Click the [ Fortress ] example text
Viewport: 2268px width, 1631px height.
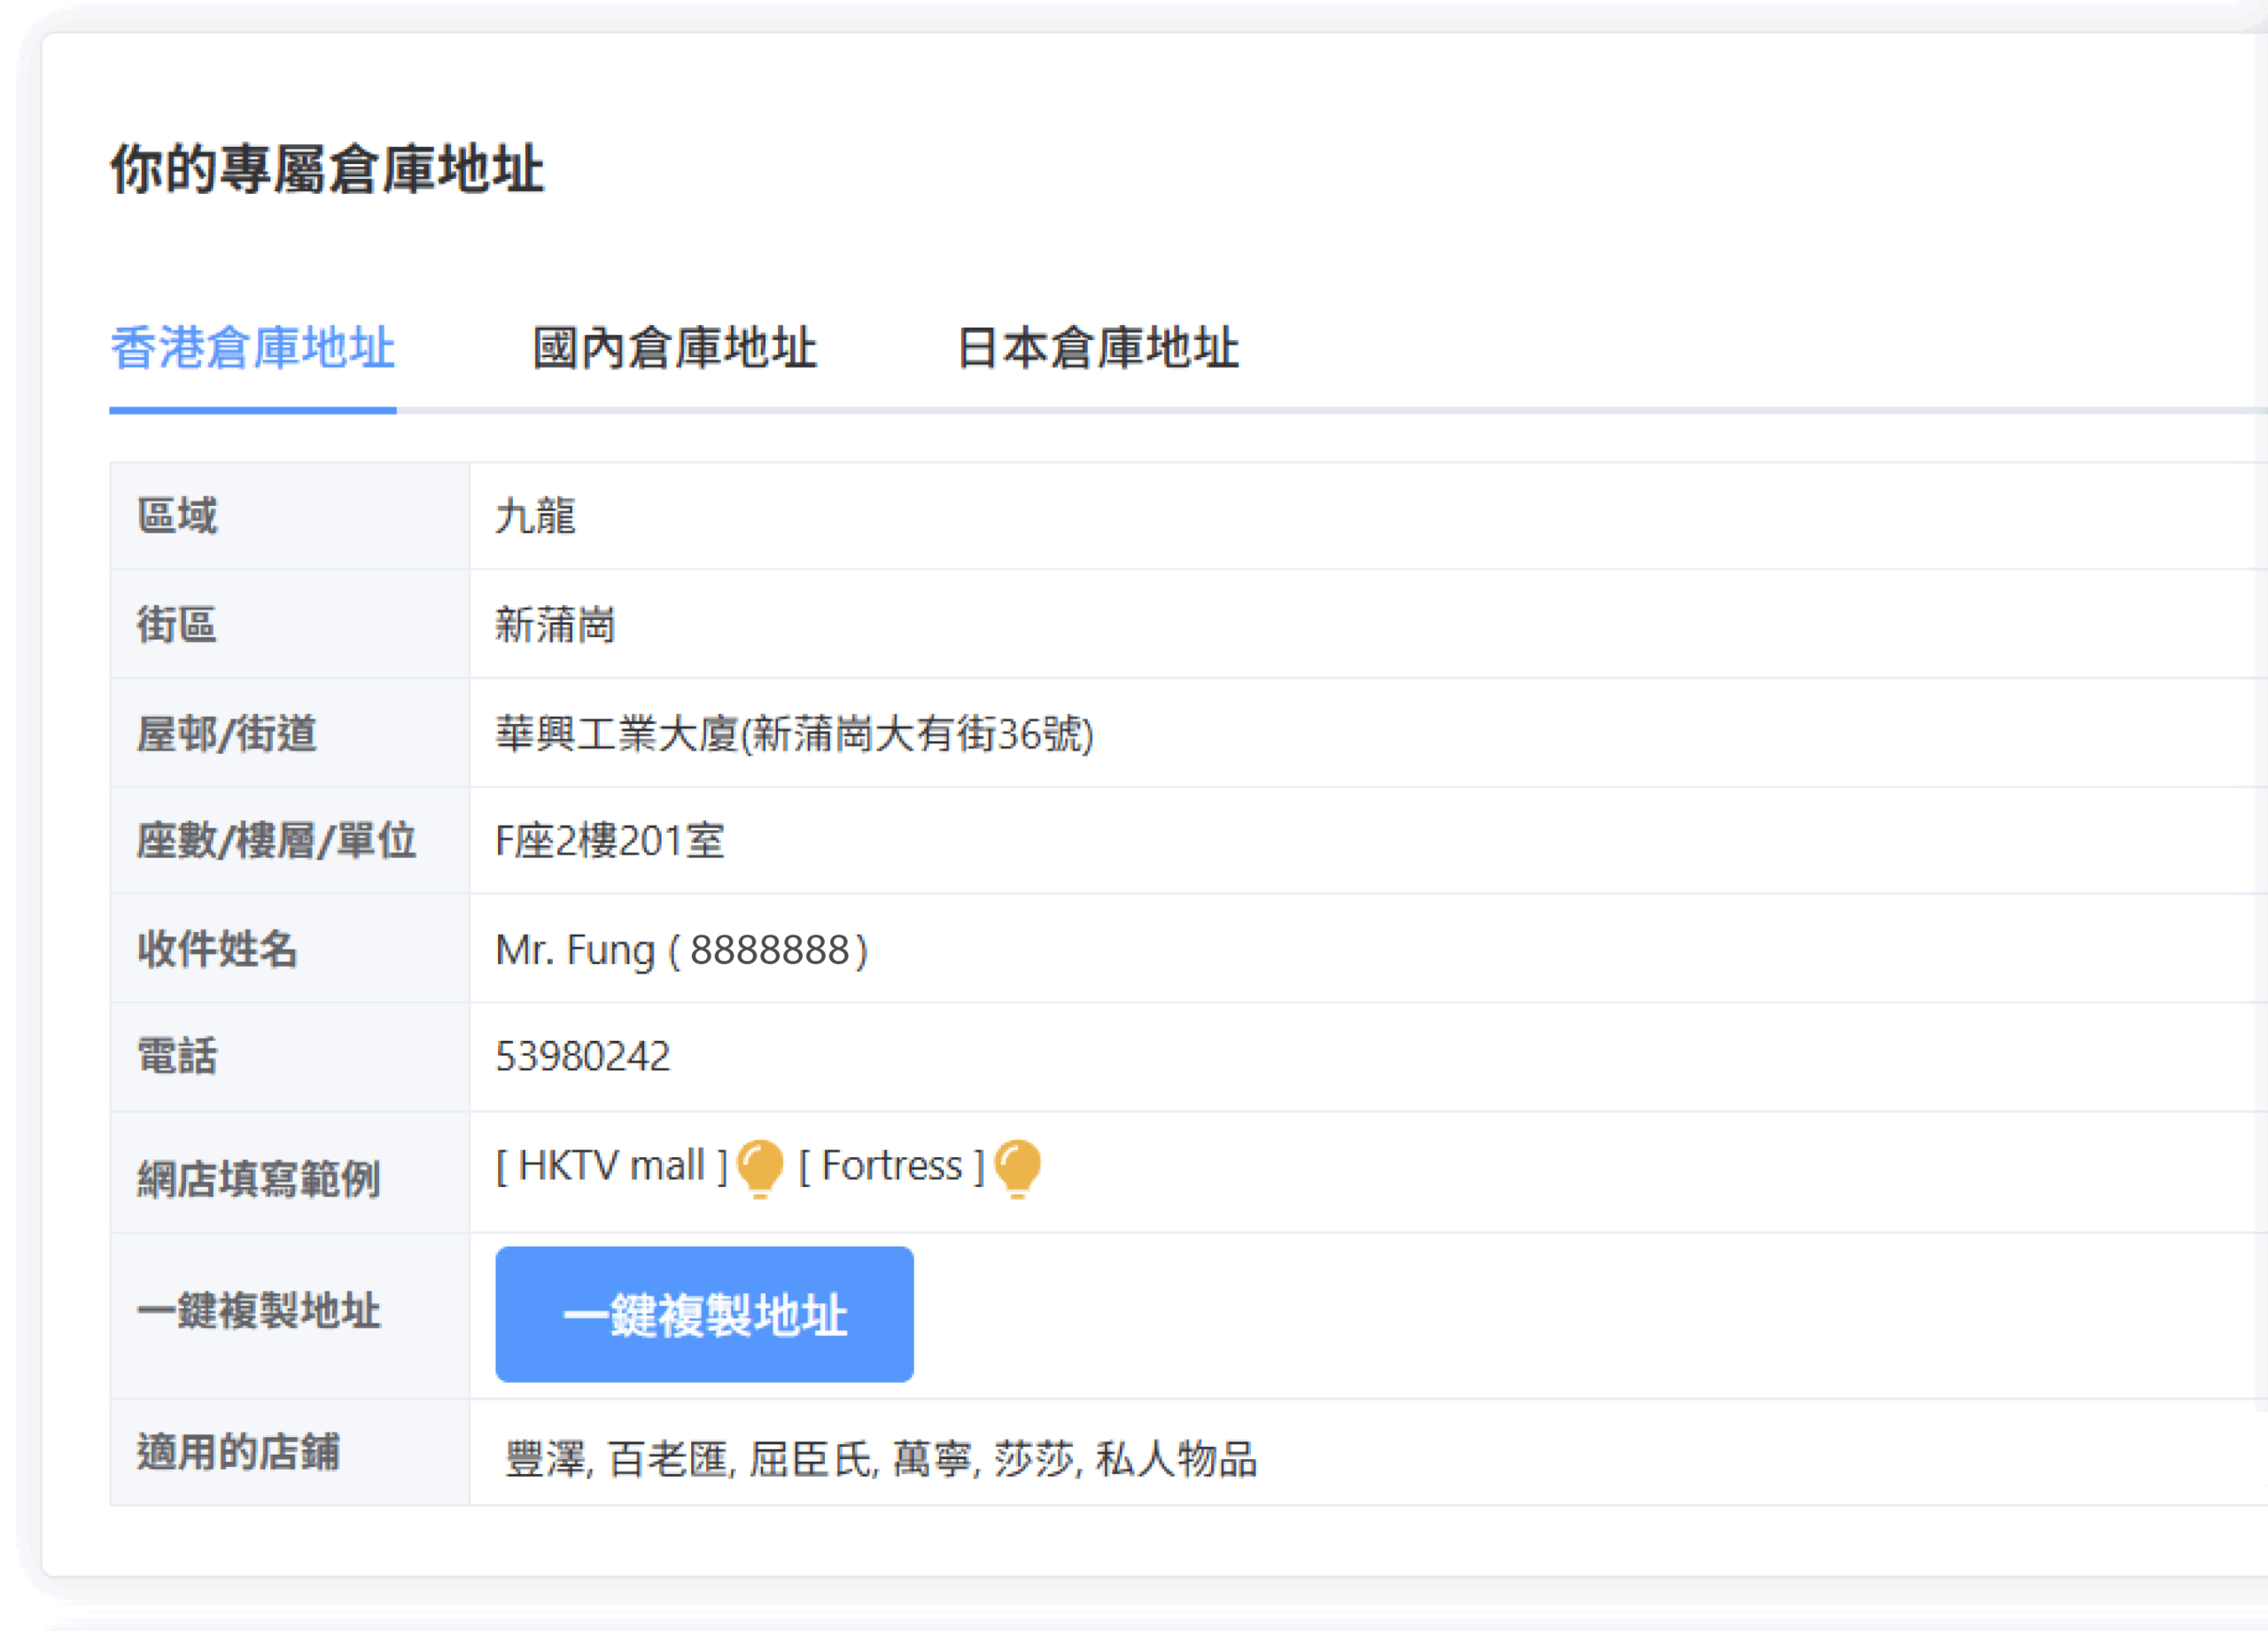point(891,1166)
